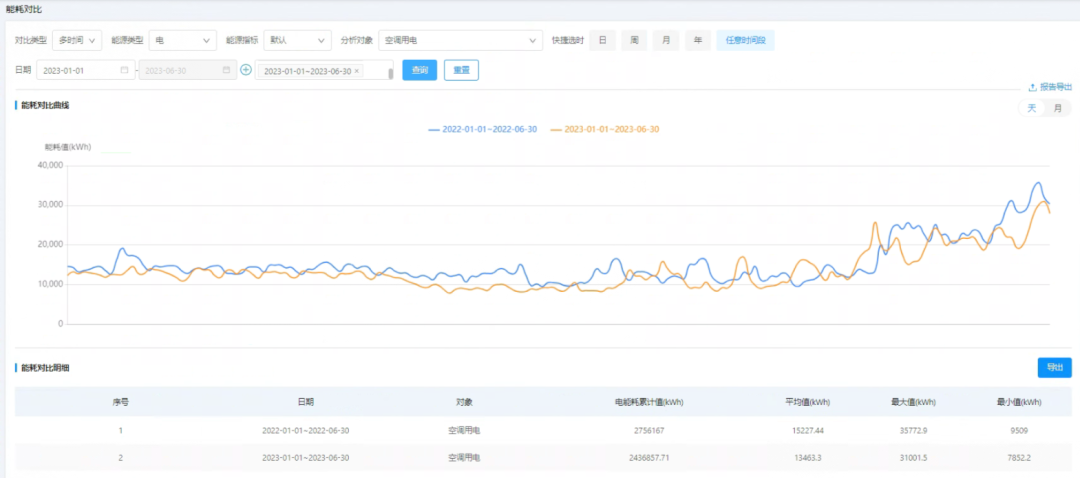Screen dimensions: 1080x478
Task: Click the 报告导出 export report icon
Action: [1032, 87]
